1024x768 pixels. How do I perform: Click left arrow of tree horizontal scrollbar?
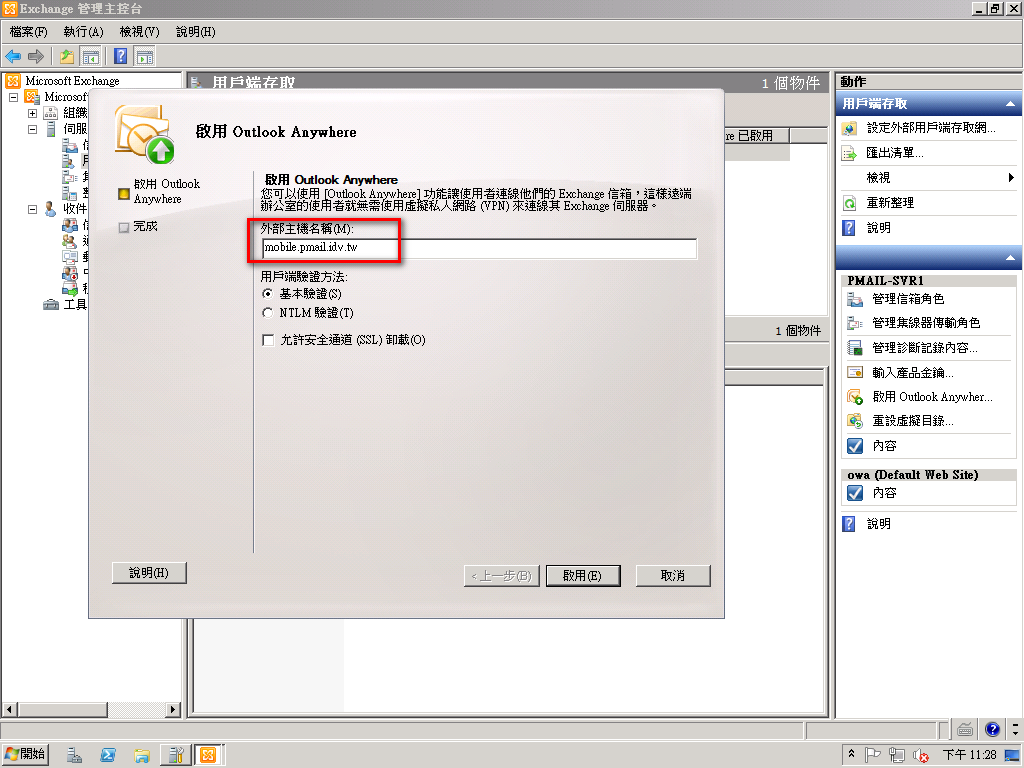(9, 709)
